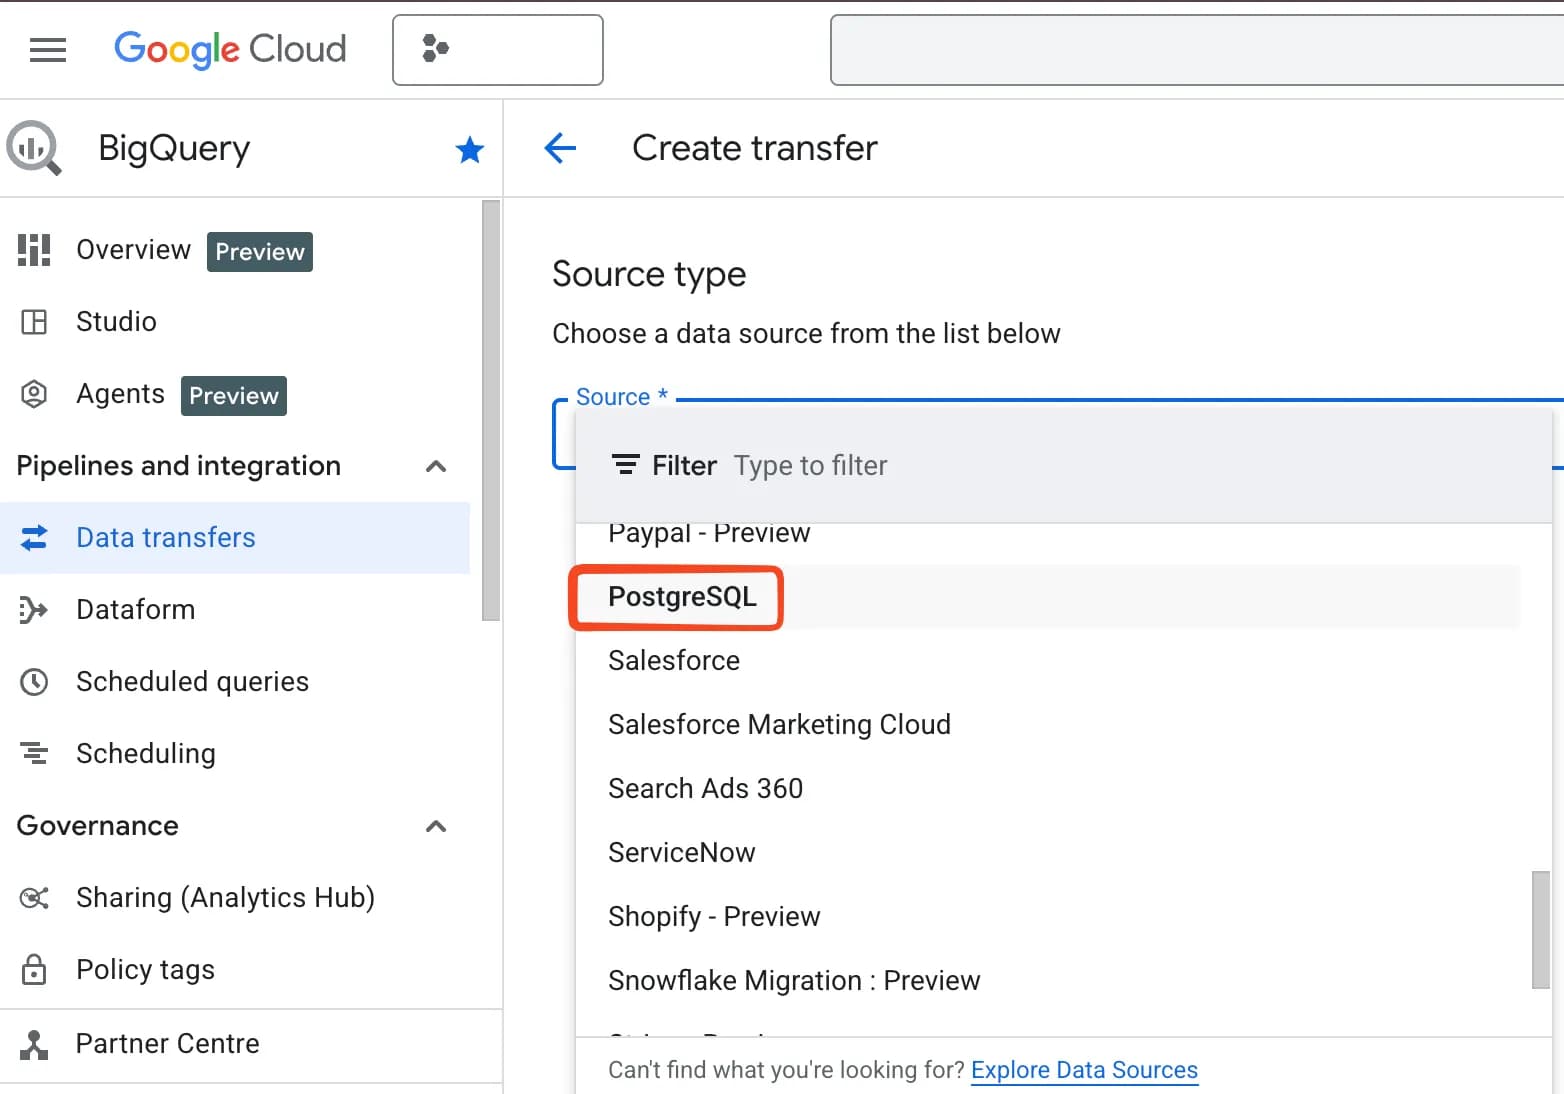The image size is (1564, 1094).
Task: Collapse the Pipelines and integration section
Action: (x=436, y=466)
